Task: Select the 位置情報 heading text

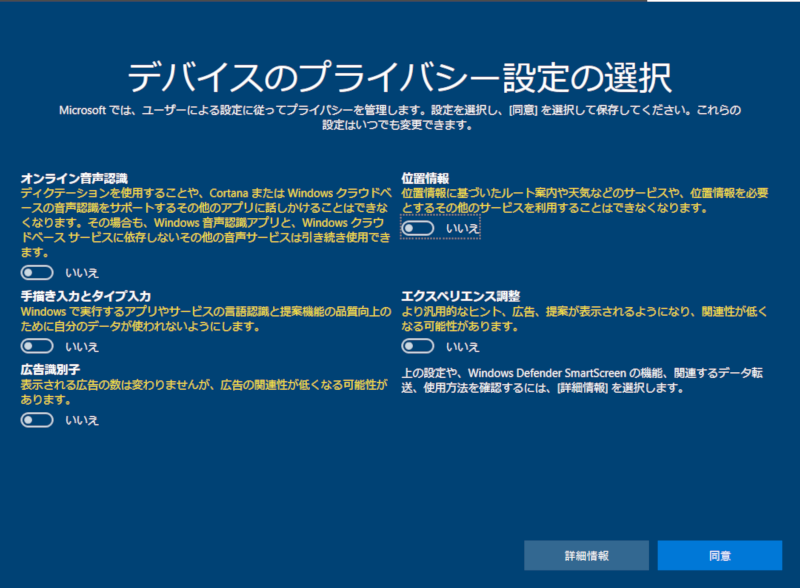Action: pos(425,178)
